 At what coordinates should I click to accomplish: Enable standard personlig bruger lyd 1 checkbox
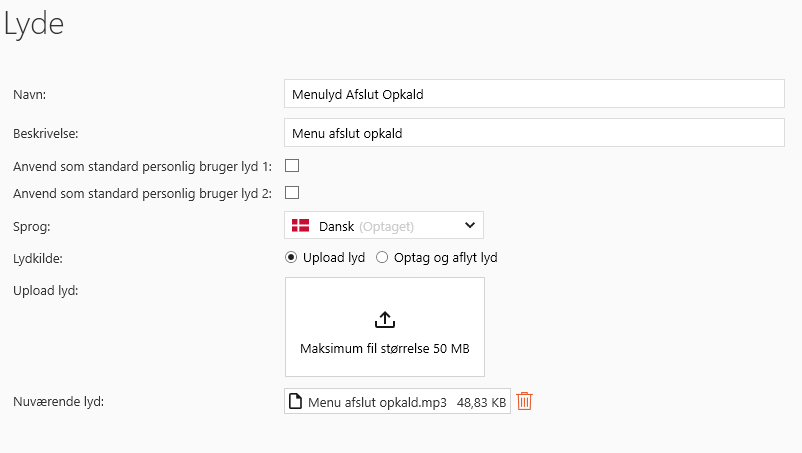(293, 166)
